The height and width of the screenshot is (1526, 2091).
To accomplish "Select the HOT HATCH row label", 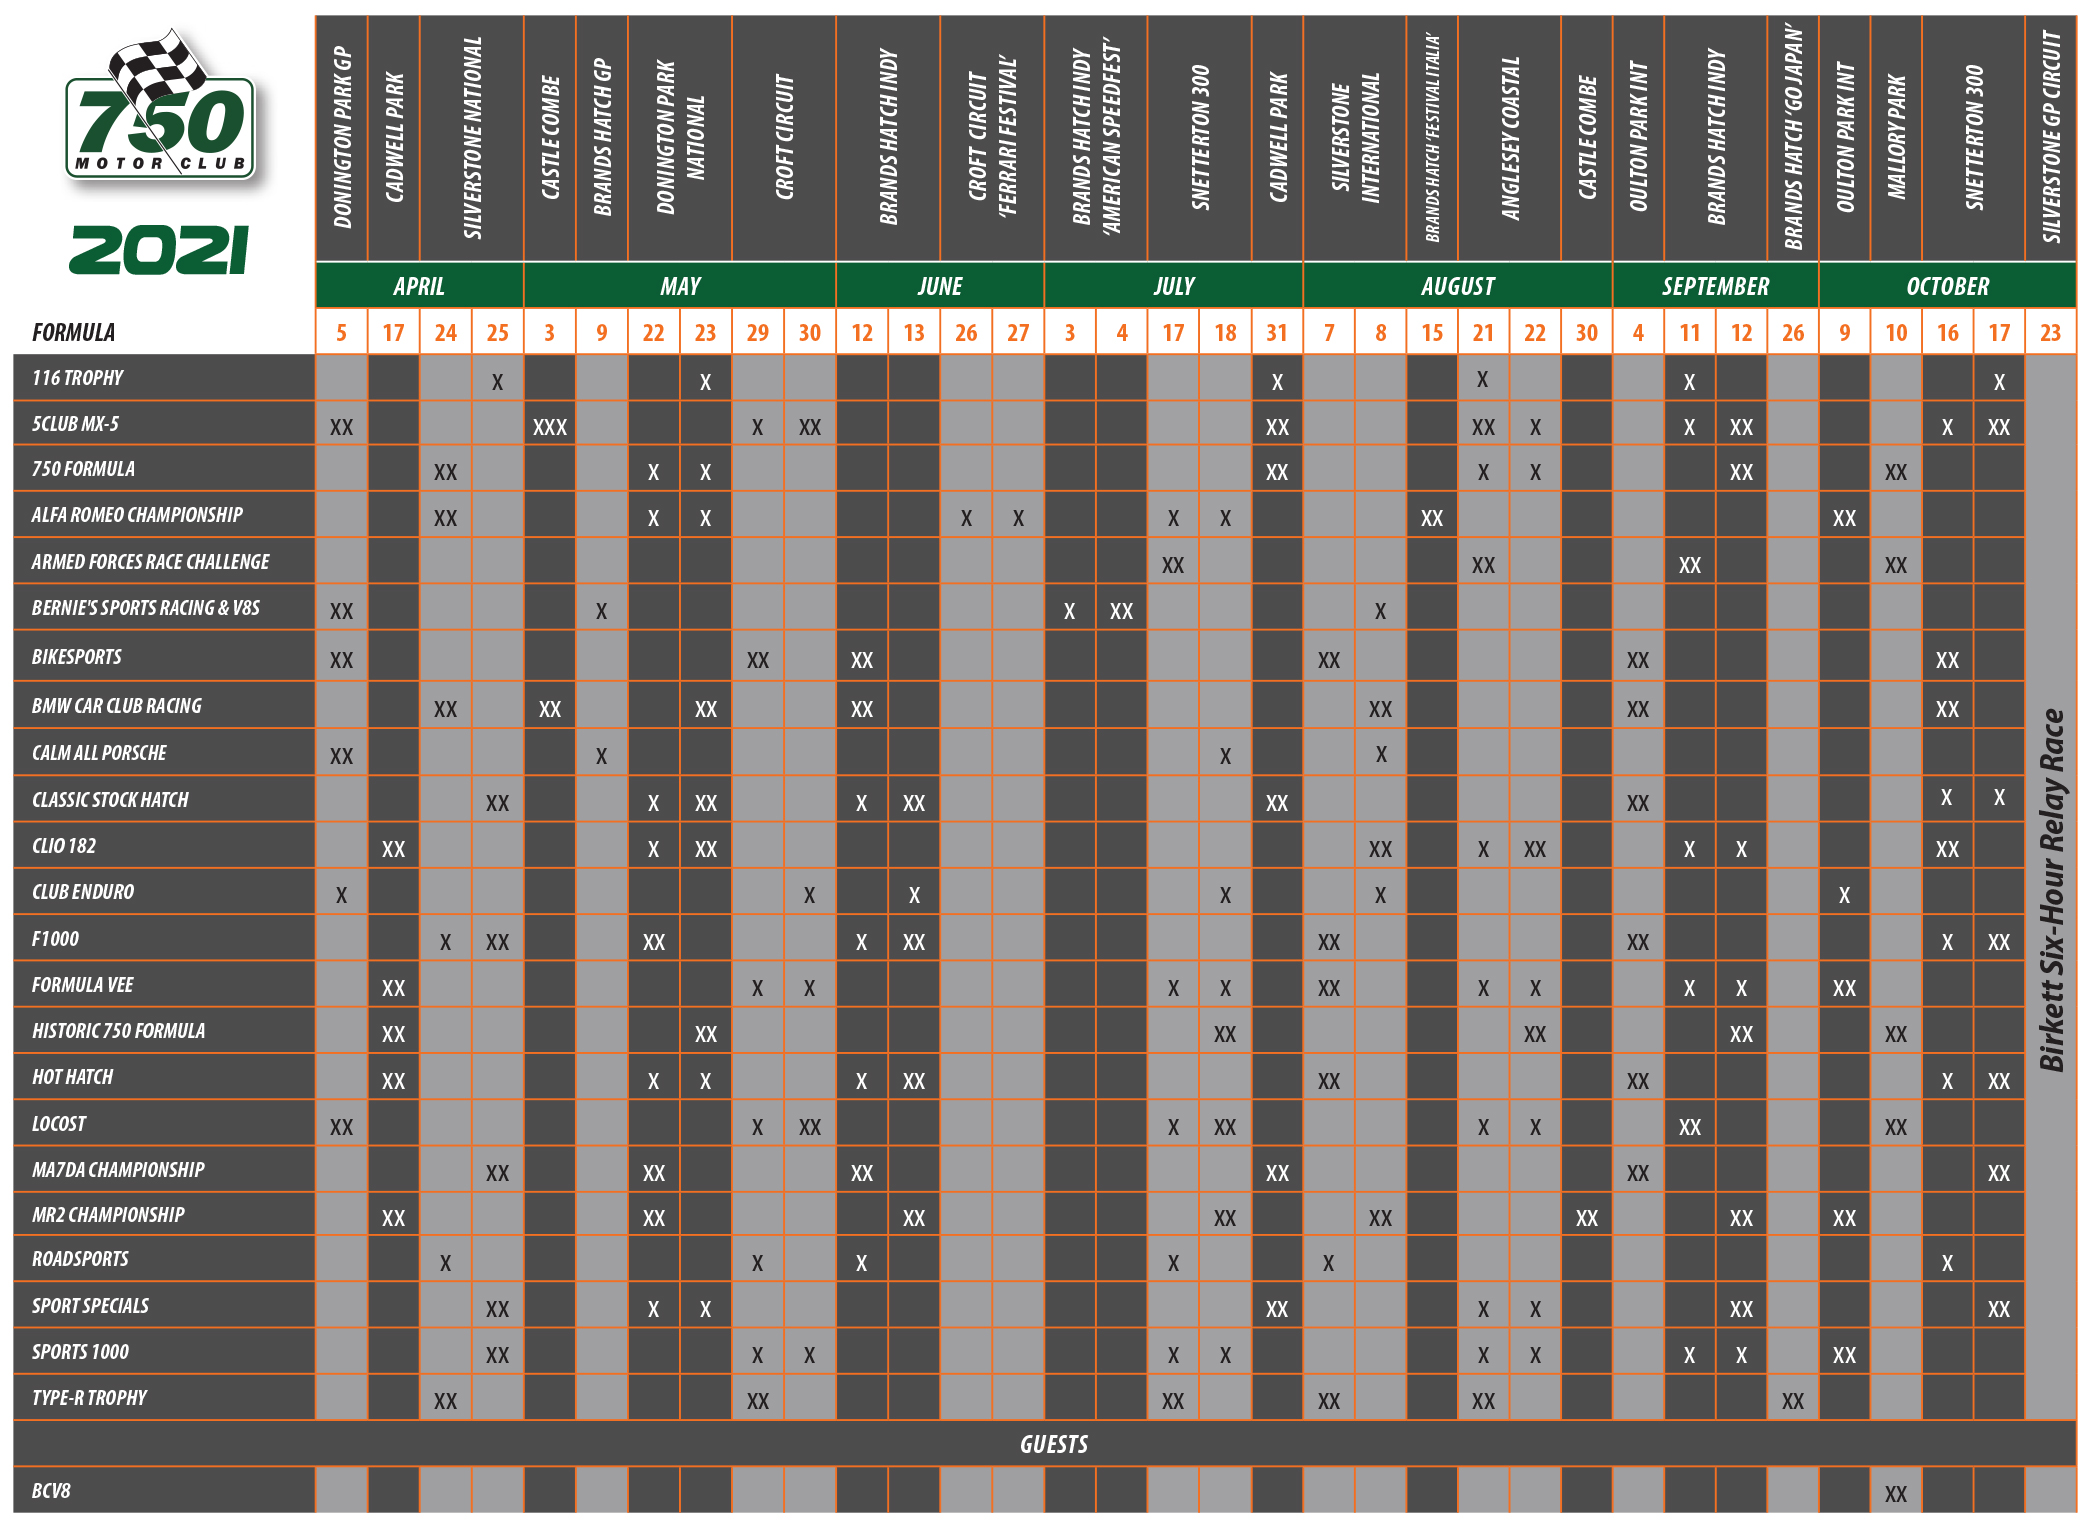I will click(x=72, y=1077).
